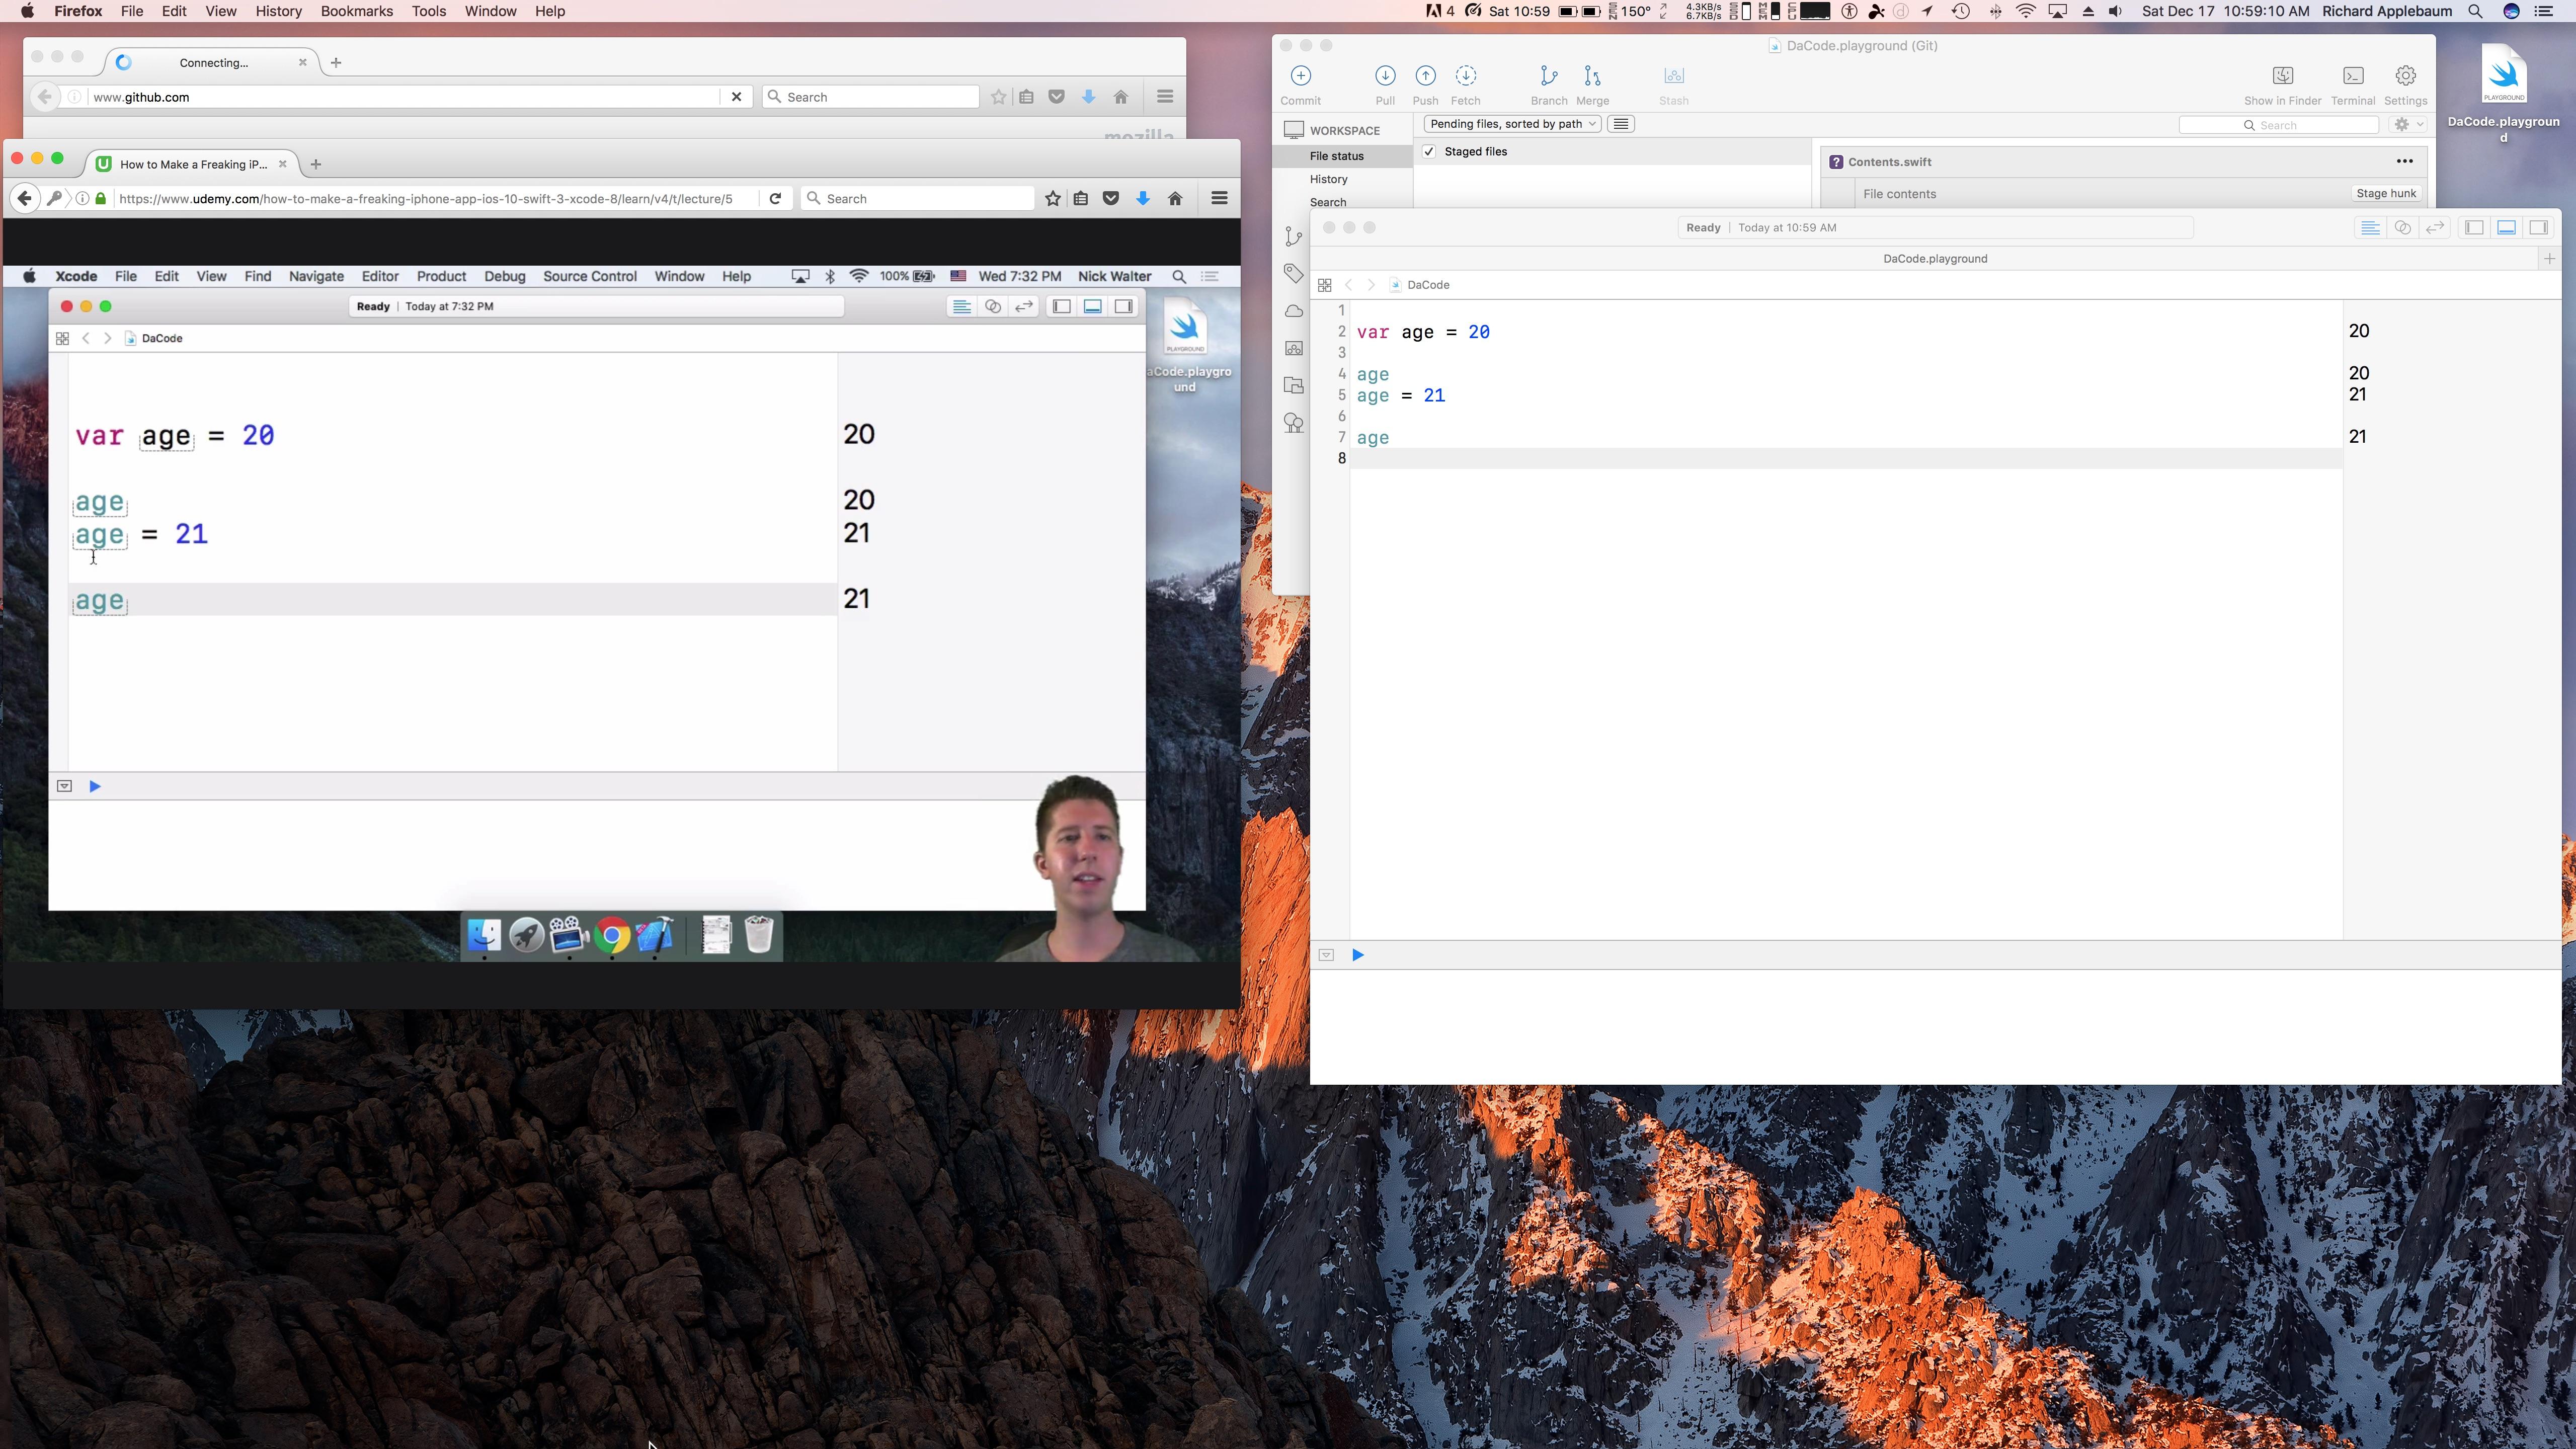Open Contents.swift ellipsis options menu
Viewport: 2576px width, 1449px height.
click(x=2404, y=162)
